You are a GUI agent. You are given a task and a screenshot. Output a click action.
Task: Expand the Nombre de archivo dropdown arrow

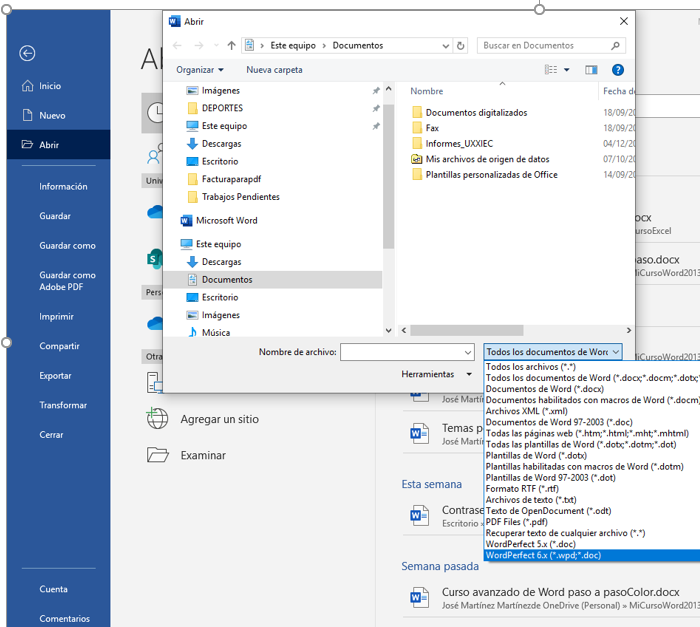point(468,352)
